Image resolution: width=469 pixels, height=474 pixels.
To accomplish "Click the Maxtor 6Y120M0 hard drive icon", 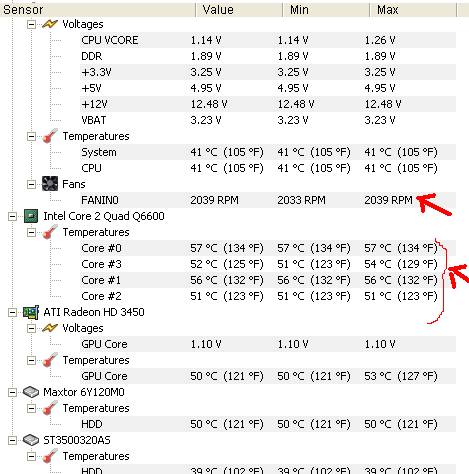I will [31, 392].
